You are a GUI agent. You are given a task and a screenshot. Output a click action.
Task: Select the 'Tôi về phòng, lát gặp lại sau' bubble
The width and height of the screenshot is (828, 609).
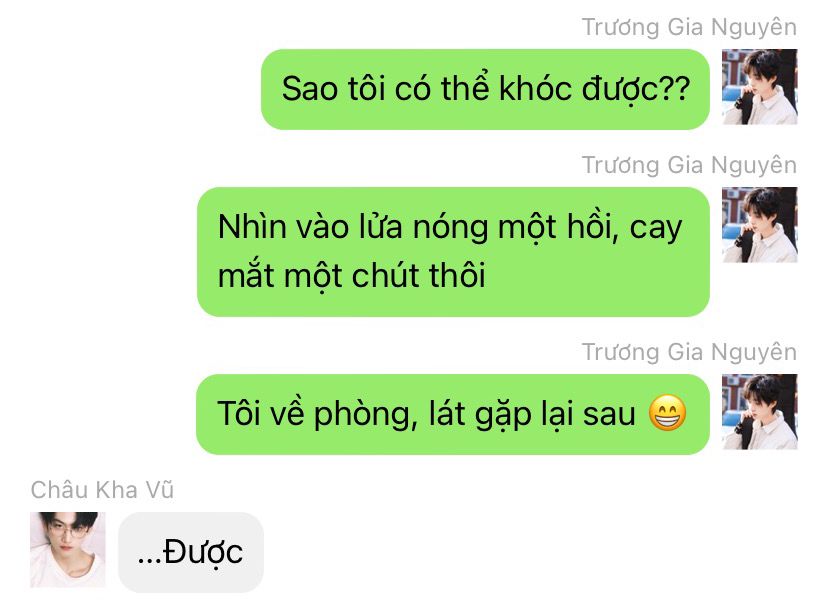(x=453, y=414)
